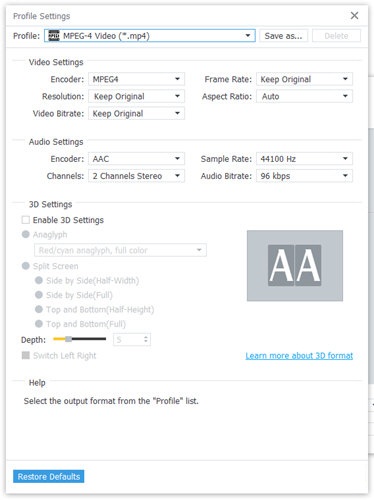Open the Resolution dropdown

click(x=136, y=96)
